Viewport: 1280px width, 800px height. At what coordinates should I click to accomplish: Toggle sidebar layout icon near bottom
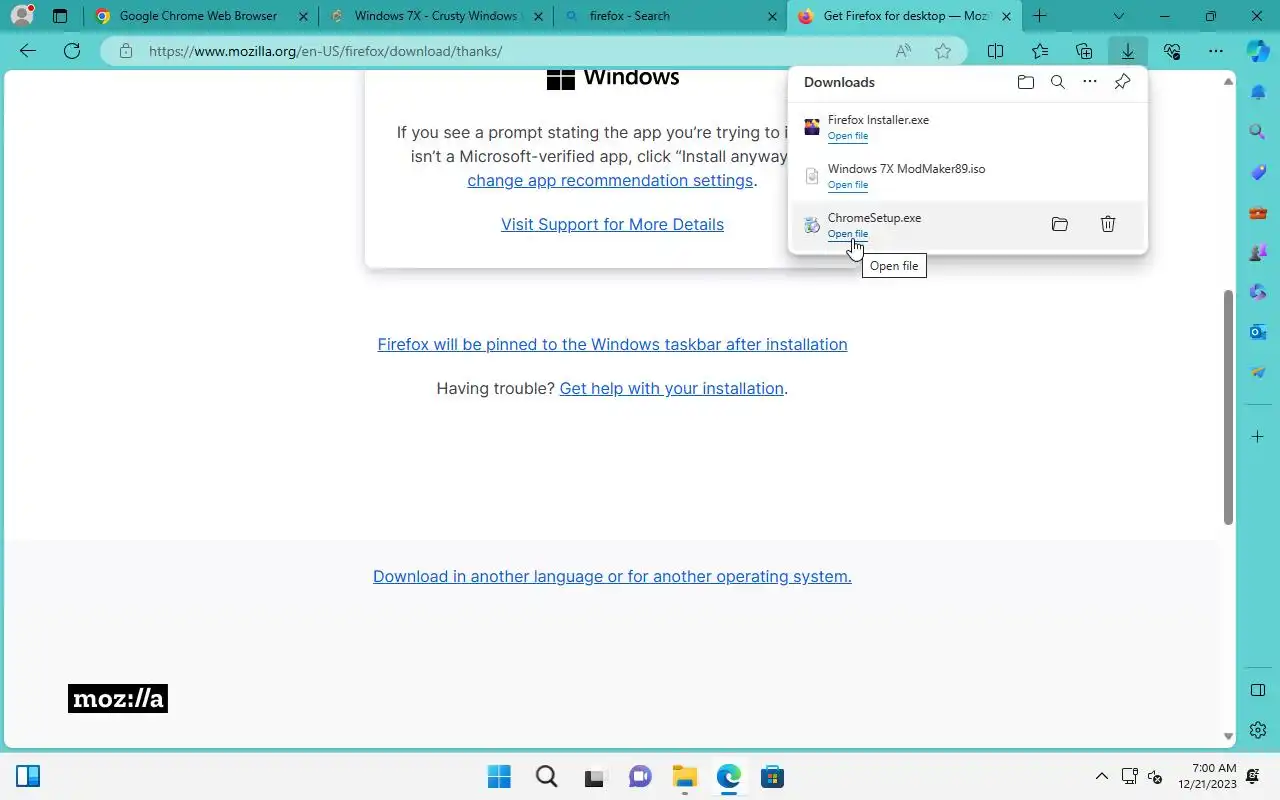coord(1258,690)
